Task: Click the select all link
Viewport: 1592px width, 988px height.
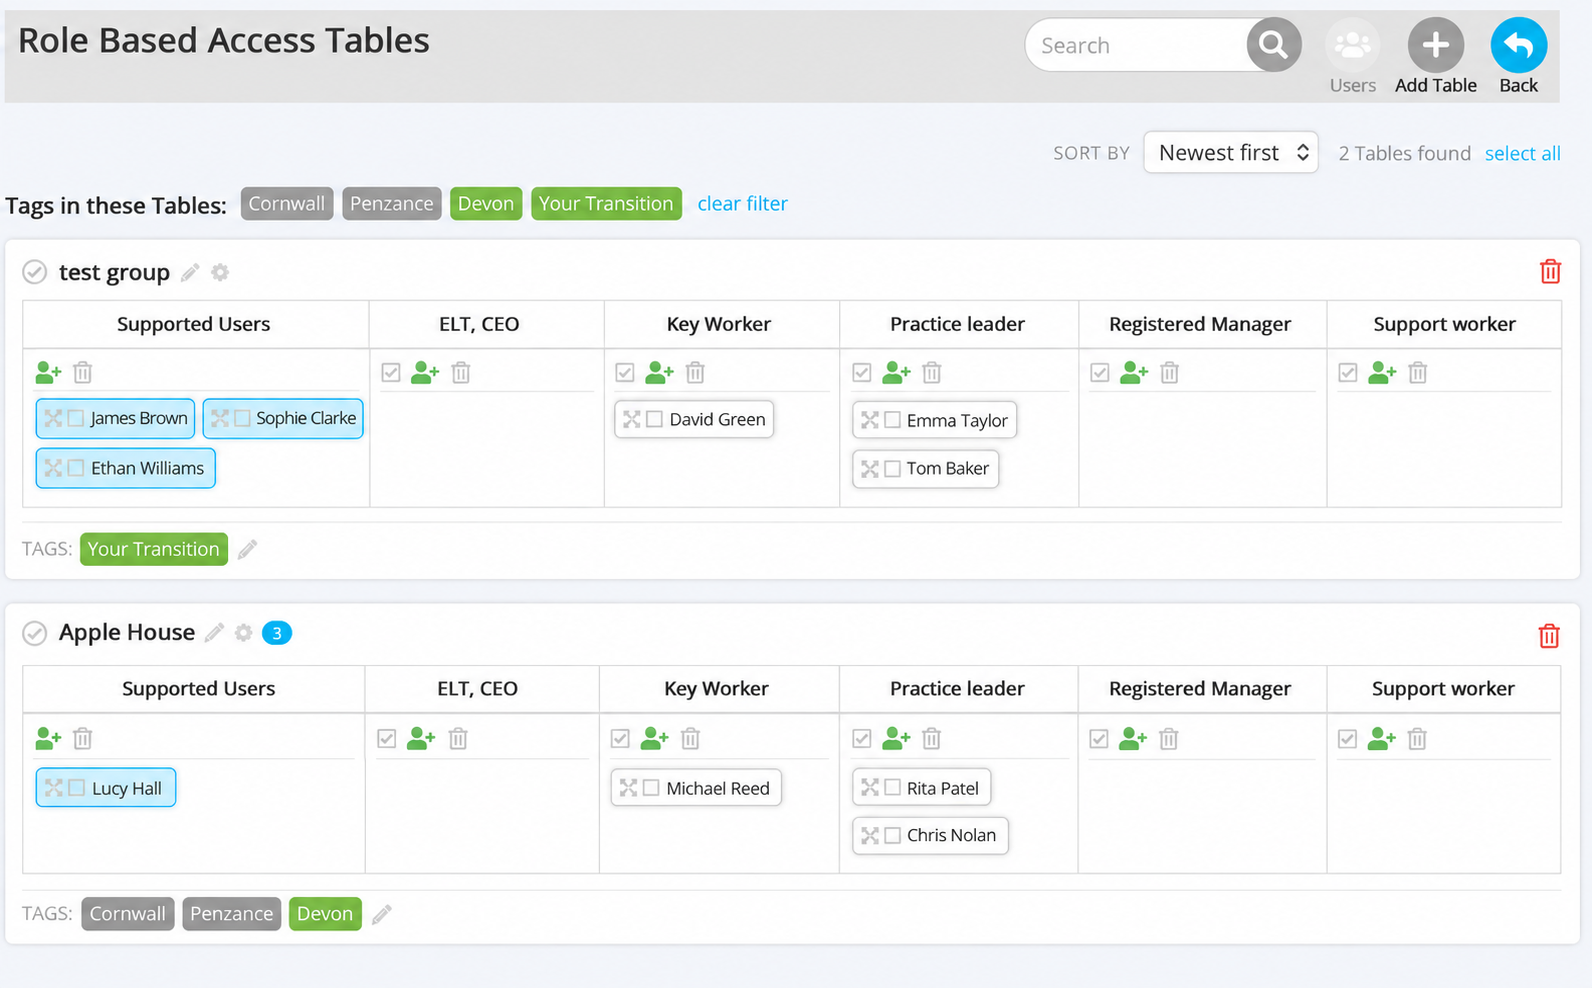Action: coord(1522,153)
